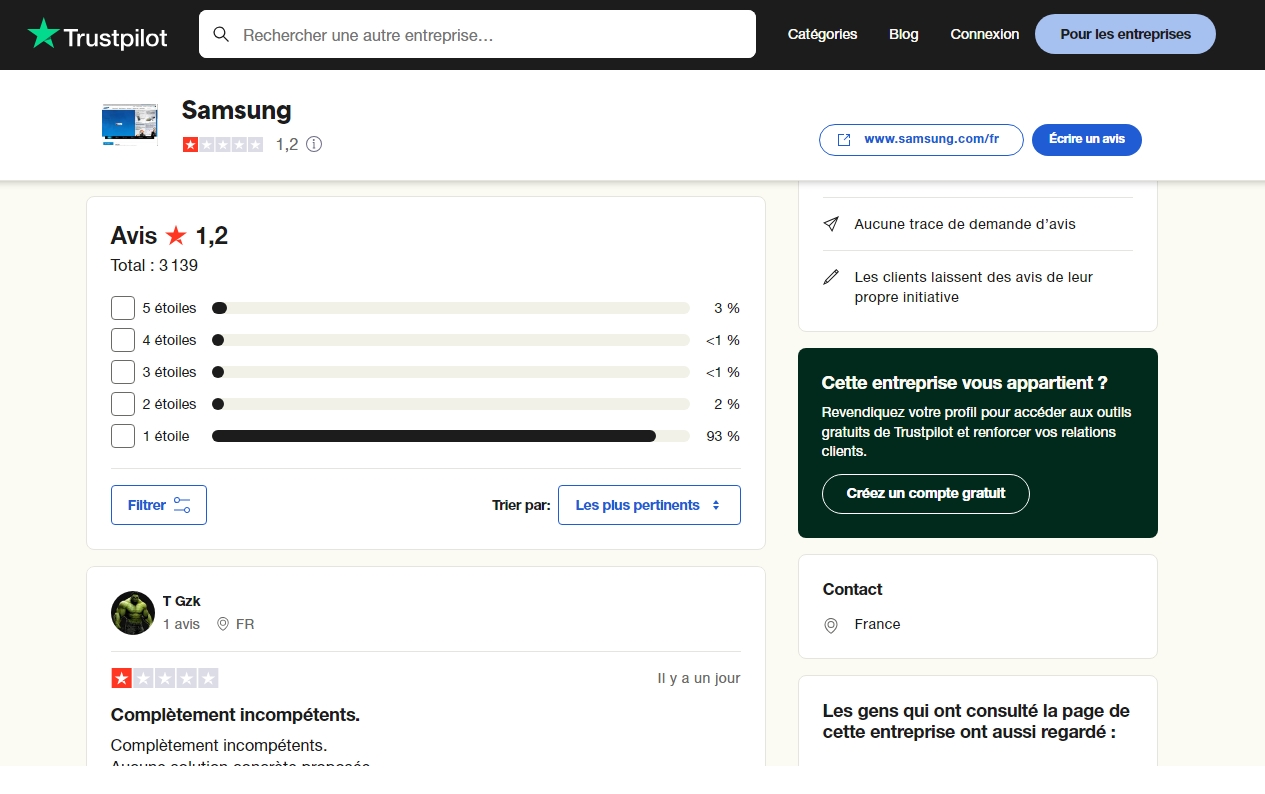Click the info icon beside 1,2 rating

coord(314,144)
